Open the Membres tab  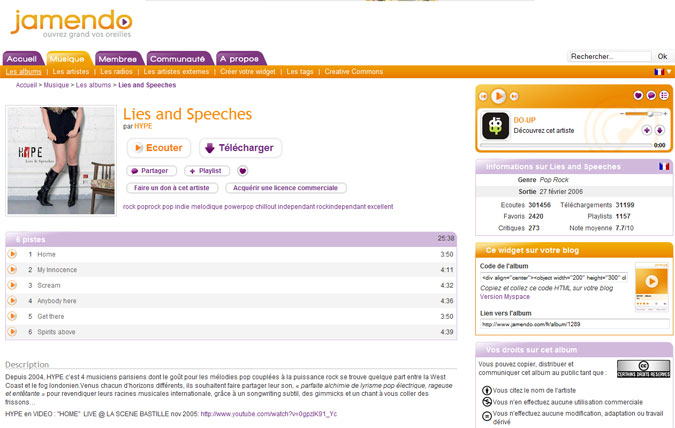[x=118, y=58]
